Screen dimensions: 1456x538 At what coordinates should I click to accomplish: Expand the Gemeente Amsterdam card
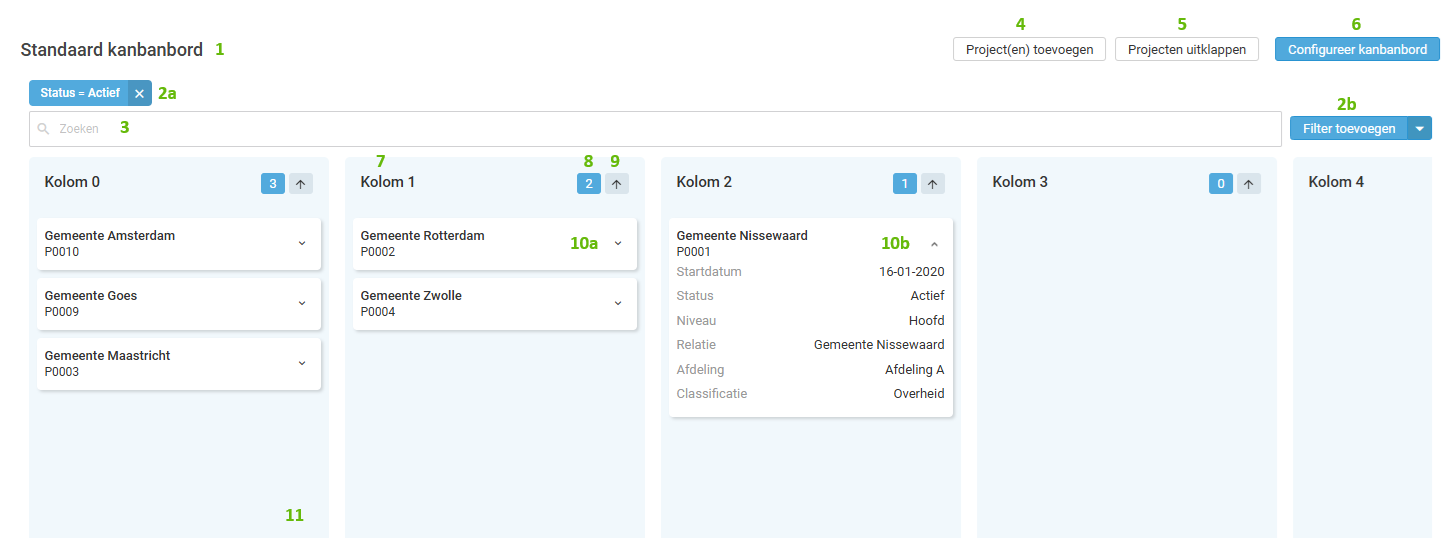pyautogui.click(x=302, y=243)
